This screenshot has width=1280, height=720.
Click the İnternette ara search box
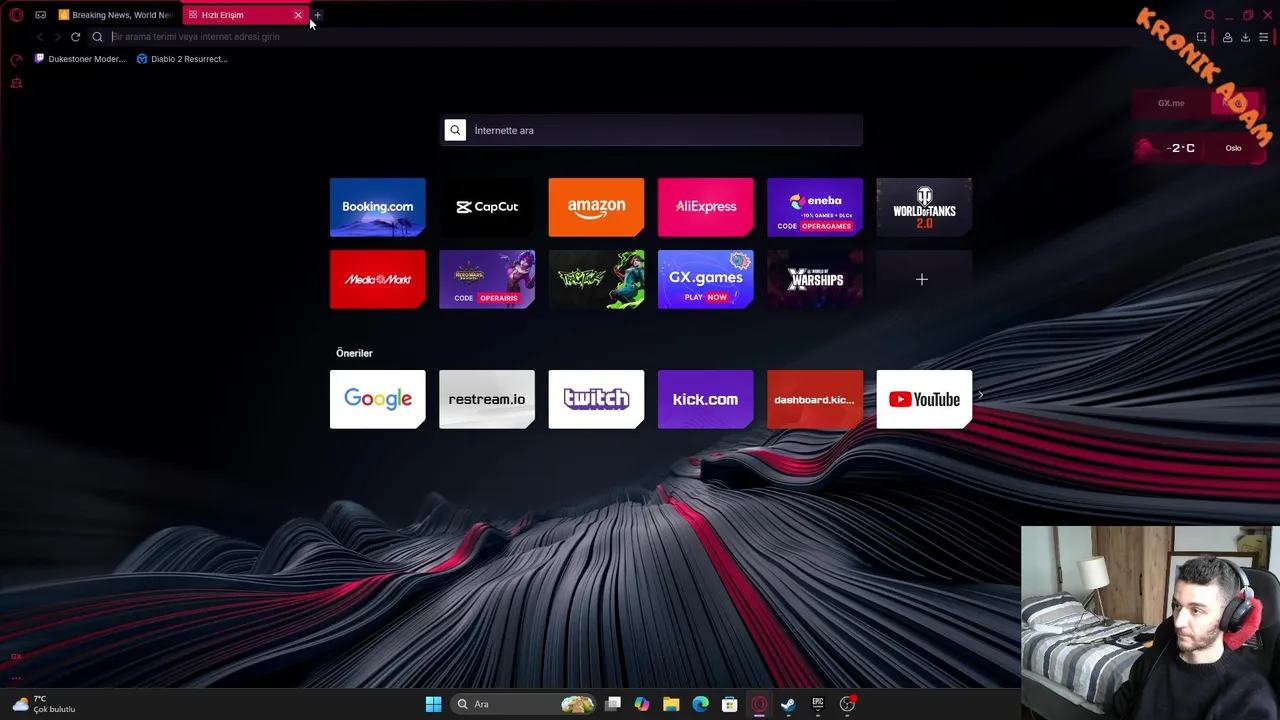click(x=652, y=130)
